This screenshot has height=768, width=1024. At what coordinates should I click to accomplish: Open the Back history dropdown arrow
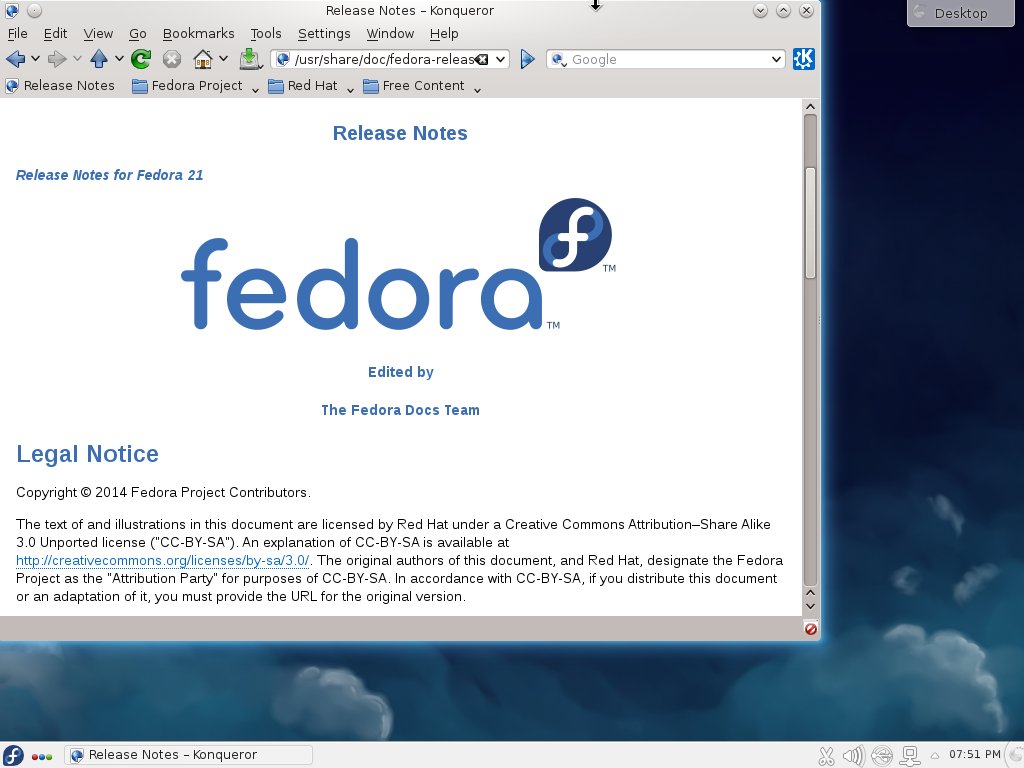pos(35,59)
